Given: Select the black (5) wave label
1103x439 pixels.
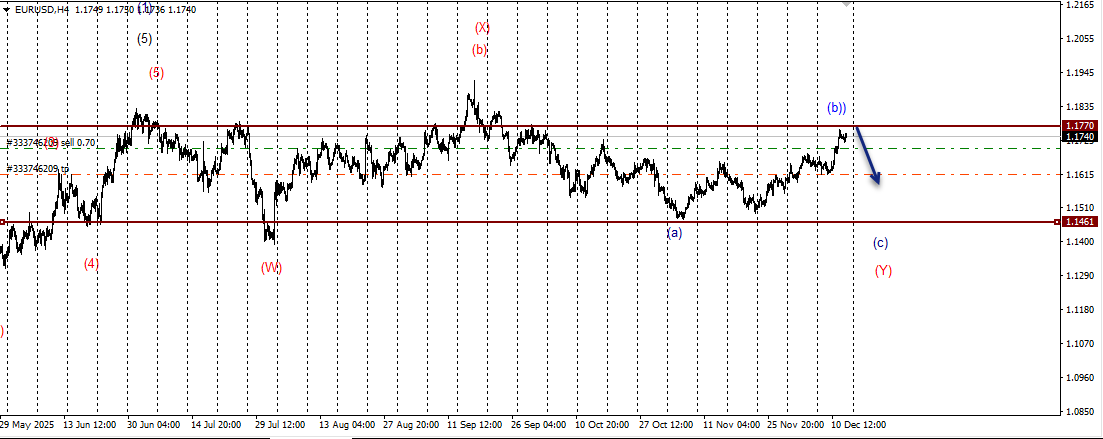Looking at the screenshot, I should tap(144, 39).
